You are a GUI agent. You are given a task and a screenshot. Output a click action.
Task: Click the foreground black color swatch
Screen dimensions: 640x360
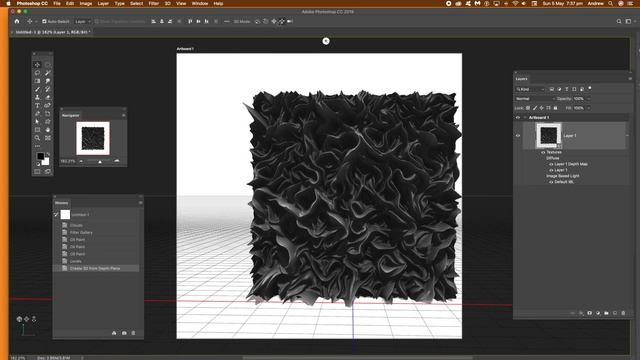[x=40, y=156]
